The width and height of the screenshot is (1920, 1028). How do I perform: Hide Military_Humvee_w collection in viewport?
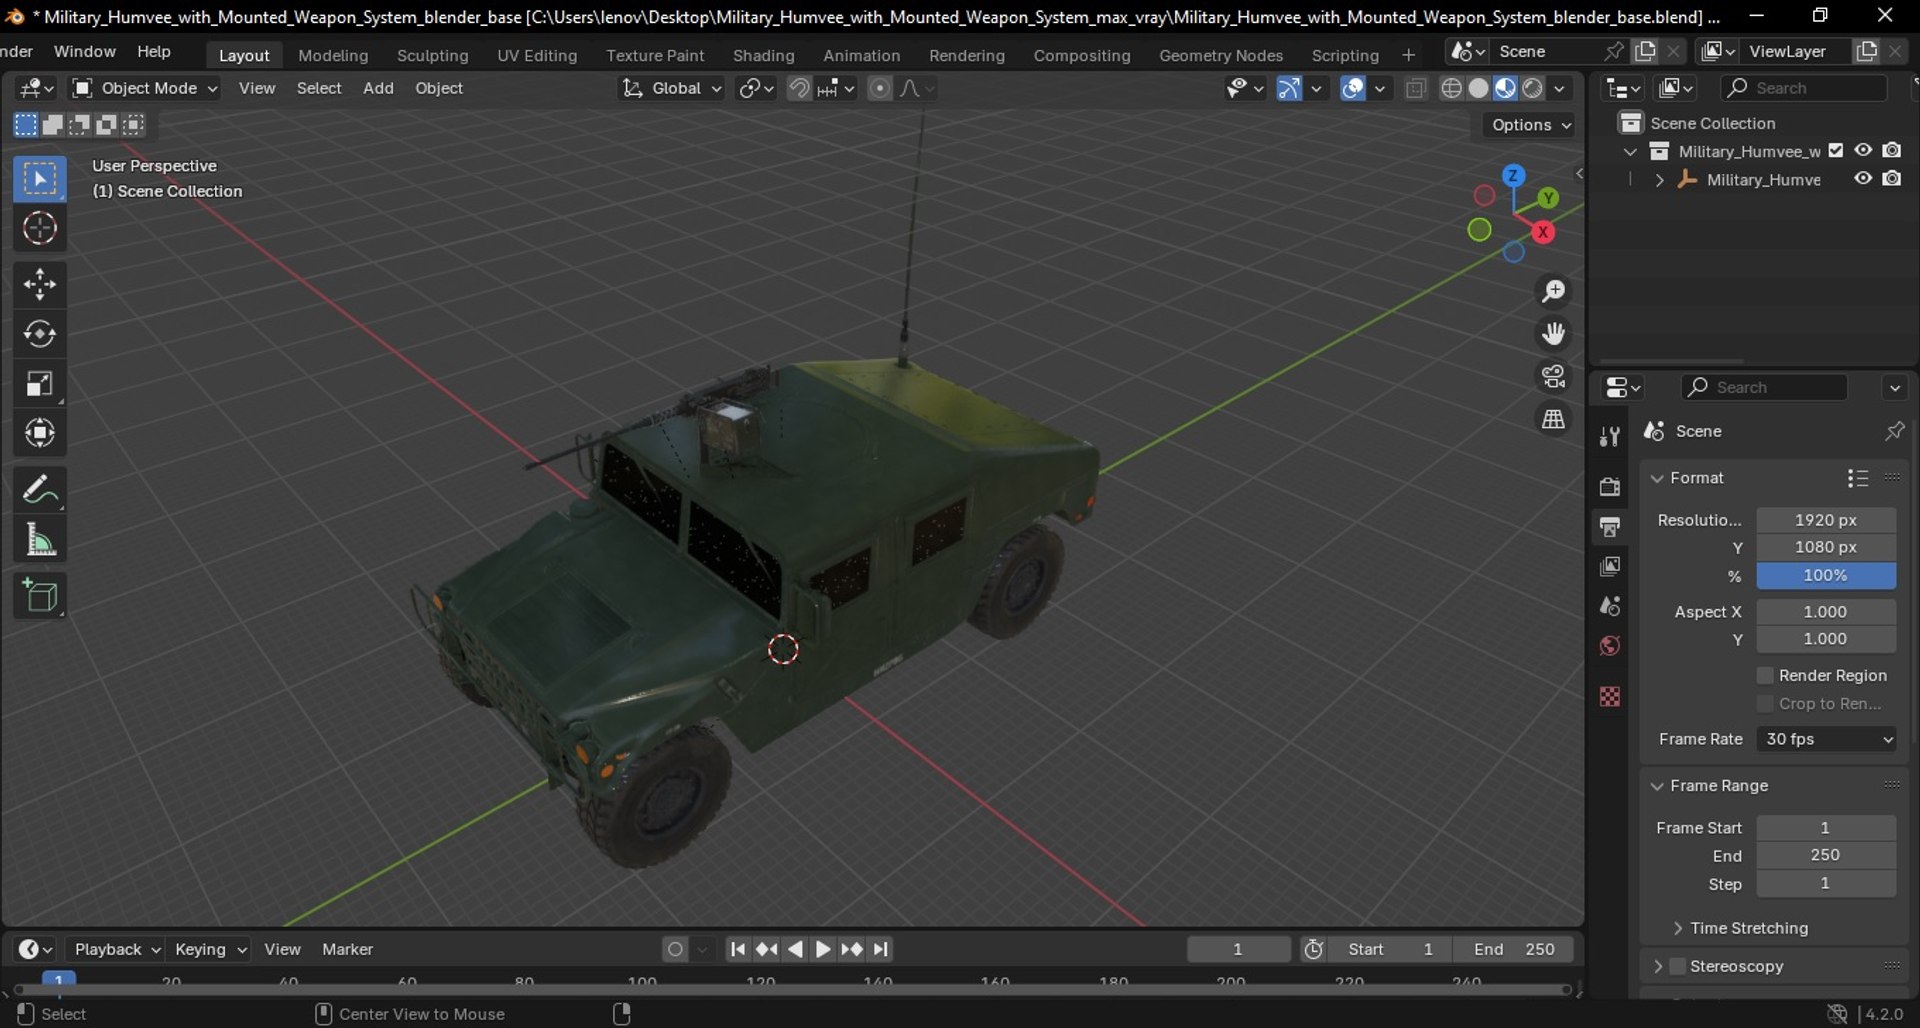(x=1863, y=151)
